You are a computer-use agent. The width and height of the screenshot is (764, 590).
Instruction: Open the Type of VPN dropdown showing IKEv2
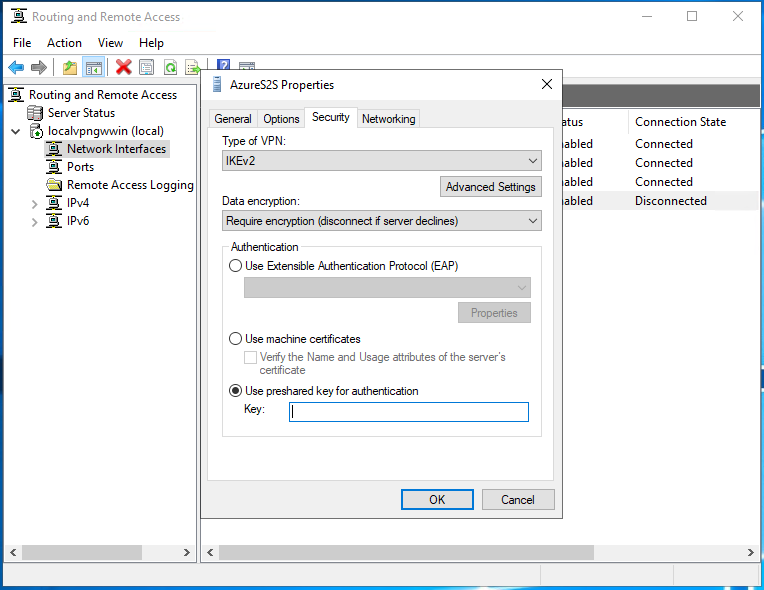pyautogui.click(x=382, y=161)
